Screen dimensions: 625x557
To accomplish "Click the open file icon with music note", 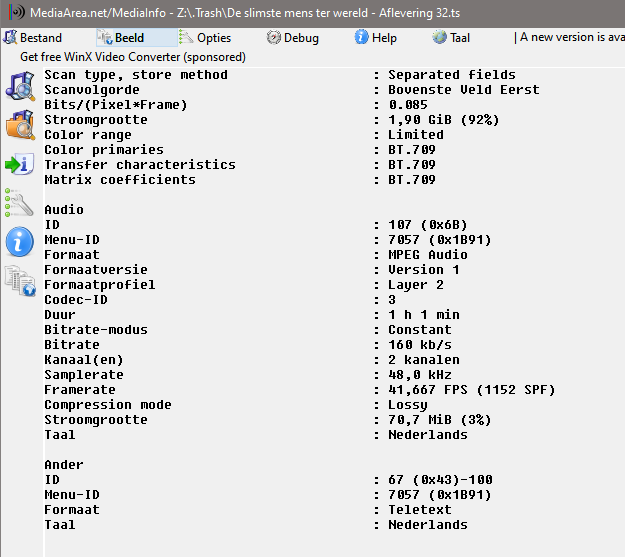I will [x=20, y=86].
